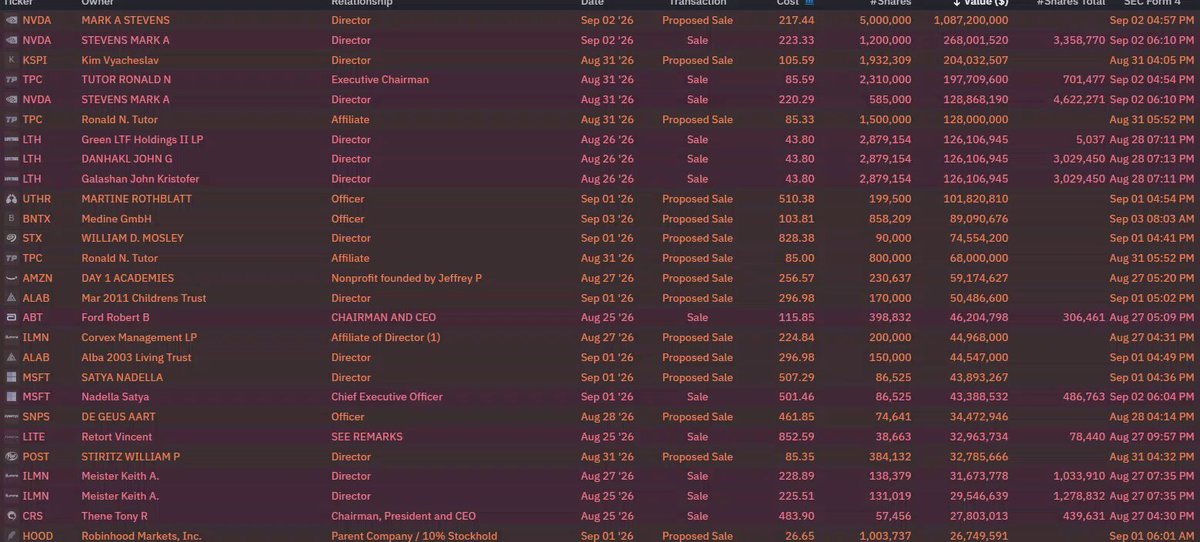Click LTH logo in DANHAKL JOHN G row

11,159
